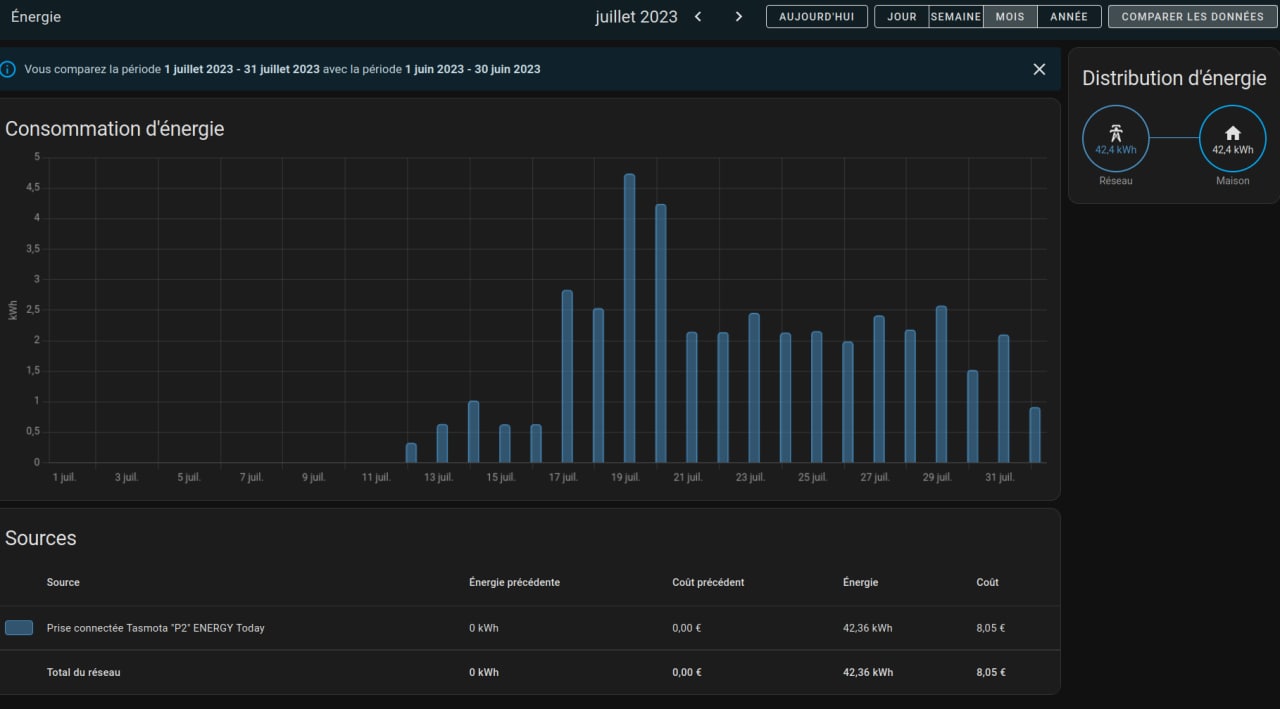Click the info icon in comparison banner
The image size is (1280, 709).
tap(8, 69)
